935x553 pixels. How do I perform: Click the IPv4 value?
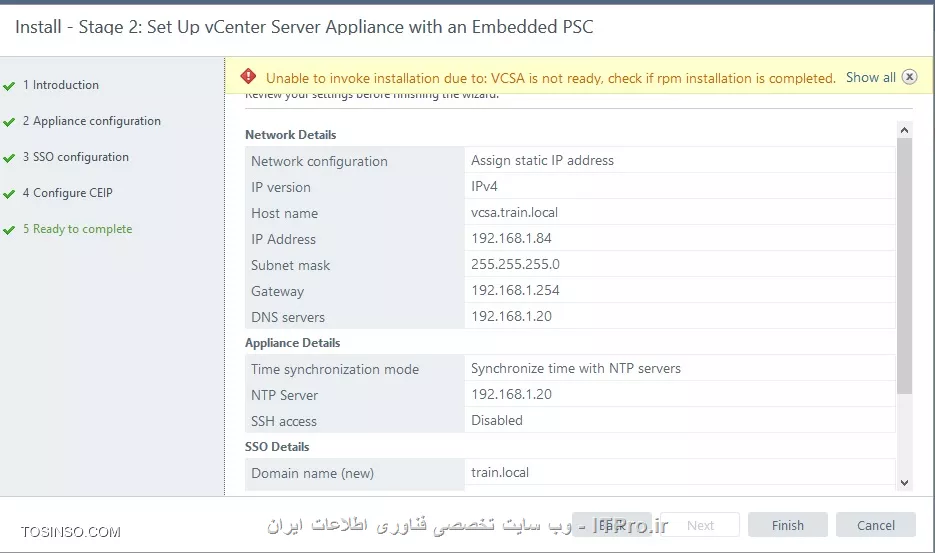(484, 187)
